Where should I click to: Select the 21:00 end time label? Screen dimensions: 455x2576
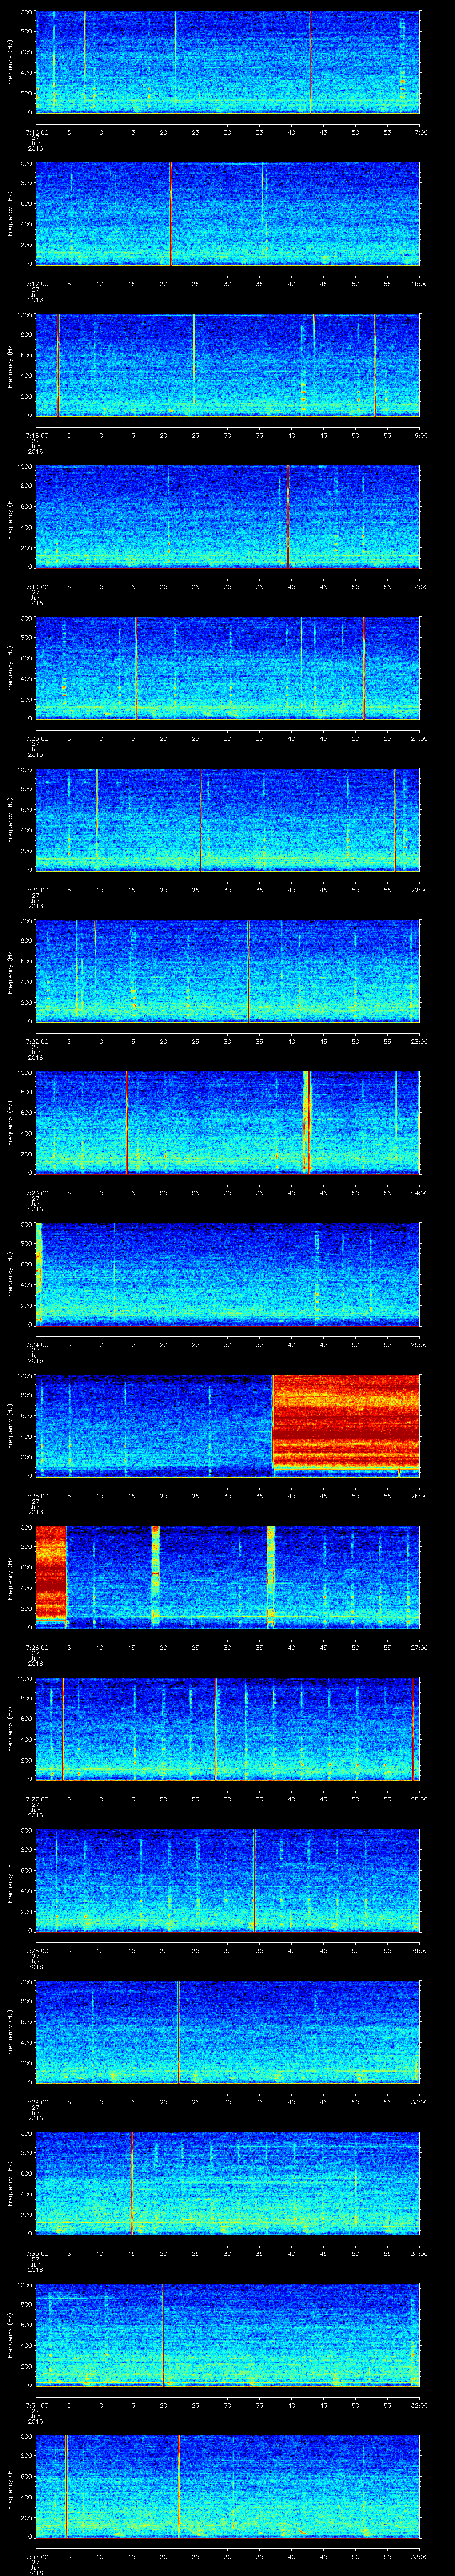click(419, 739)
